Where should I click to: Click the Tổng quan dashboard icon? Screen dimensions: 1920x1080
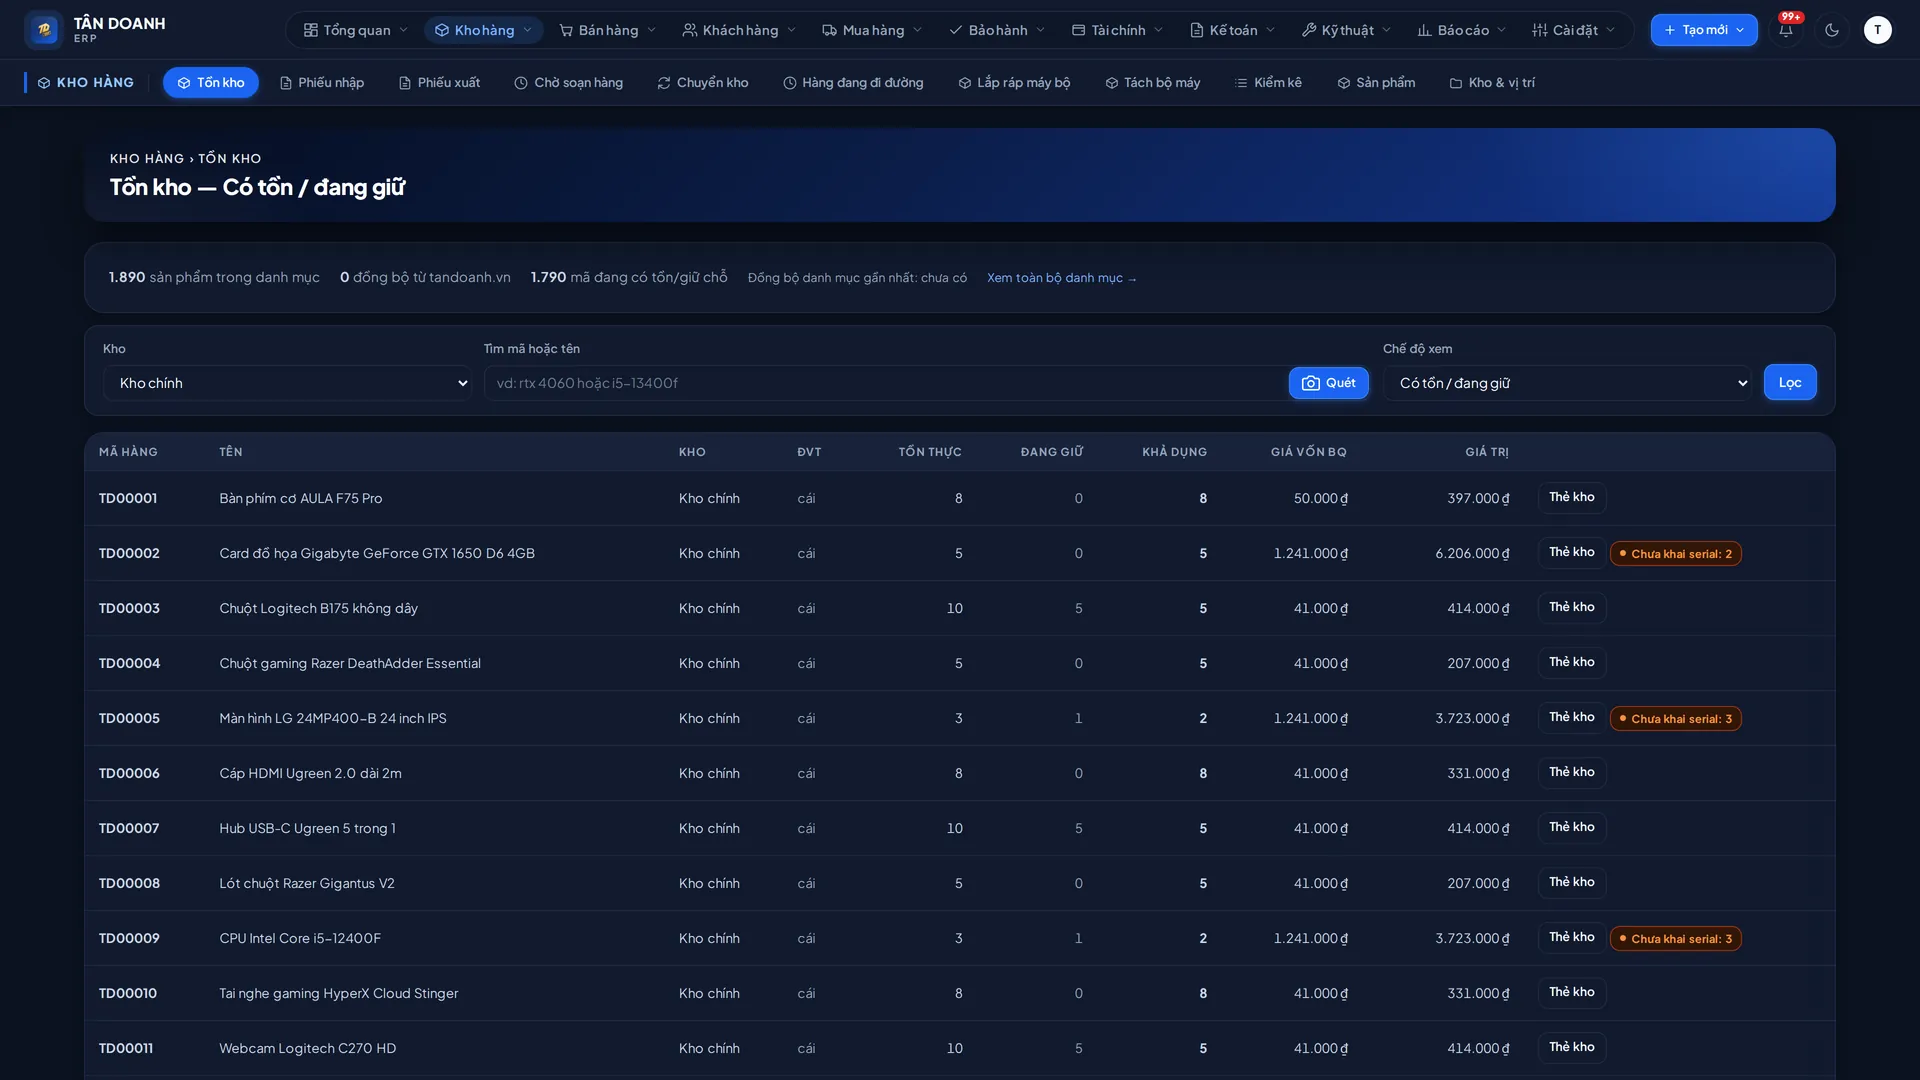pyautogui.click(x=311, y=30)
